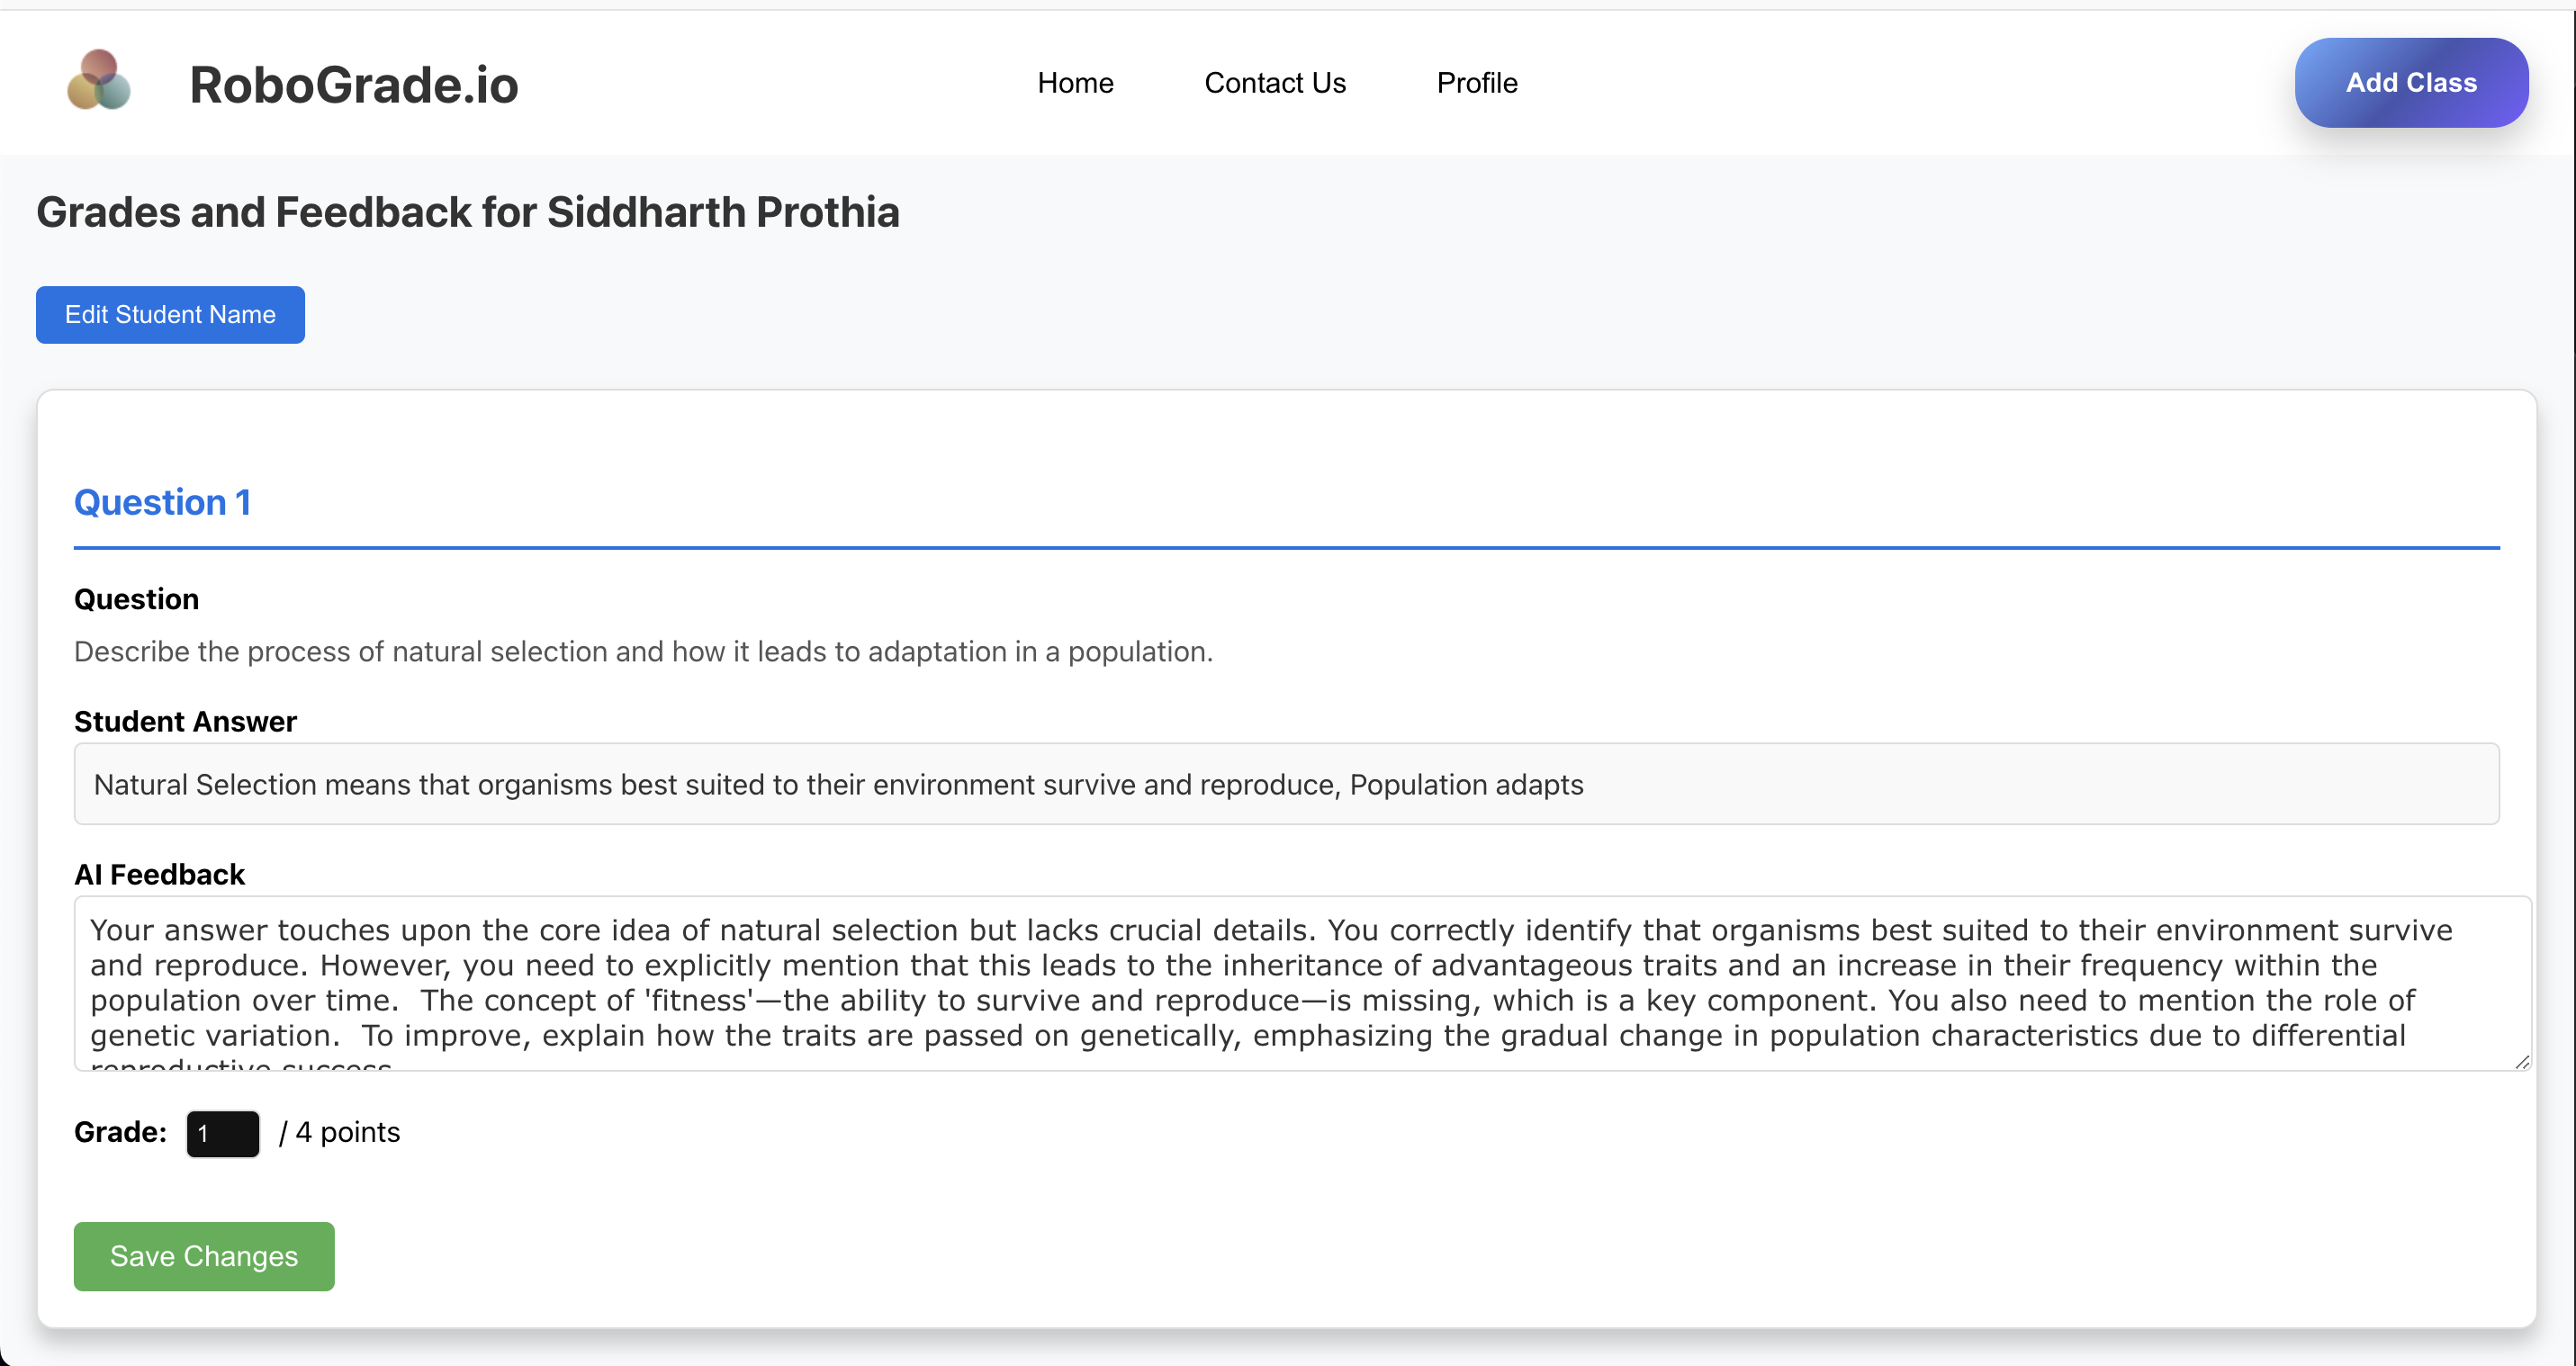
Task: Click the RoboGrade.io brand title
Action: point(354,84)
